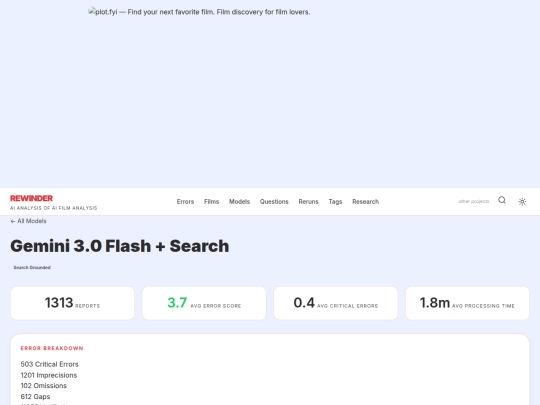This screenshot has height=405, width=540.
Task: Go back via All Models link
Action: [28, 221]
